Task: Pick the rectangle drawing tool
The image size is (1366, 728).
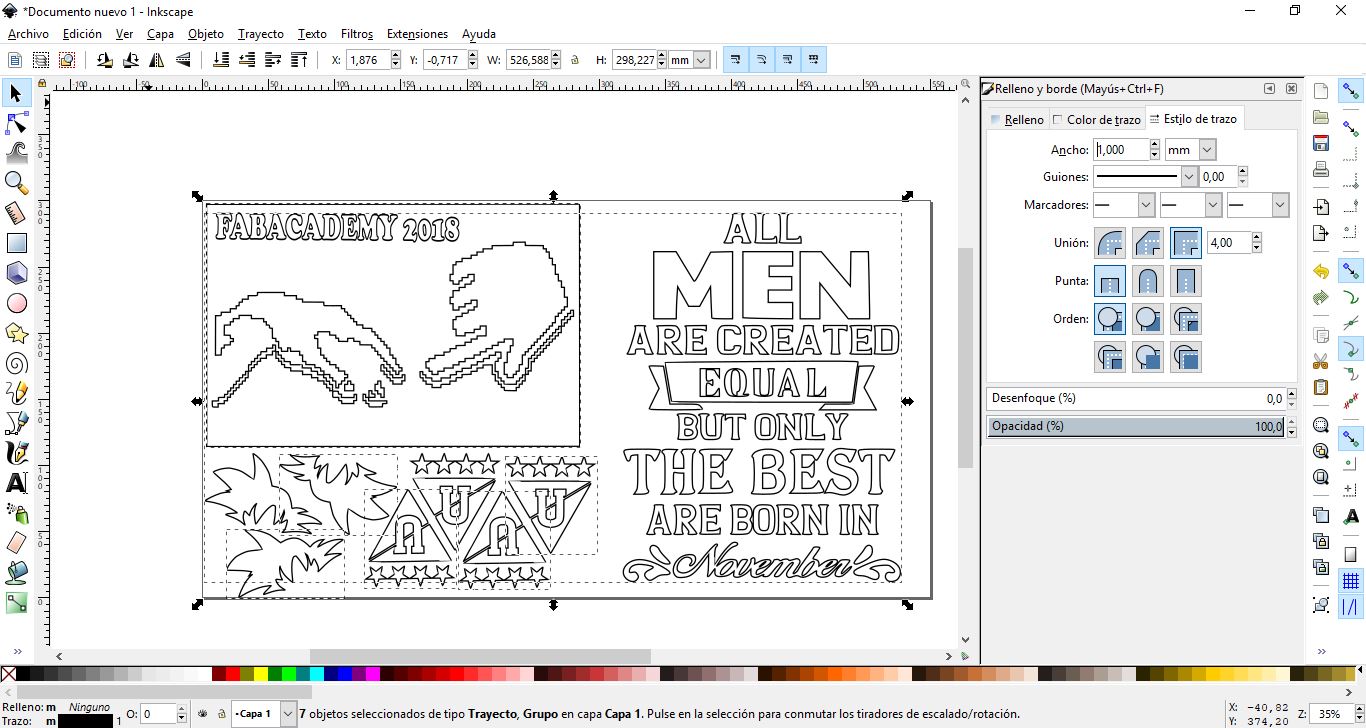Action: point(17,243)
